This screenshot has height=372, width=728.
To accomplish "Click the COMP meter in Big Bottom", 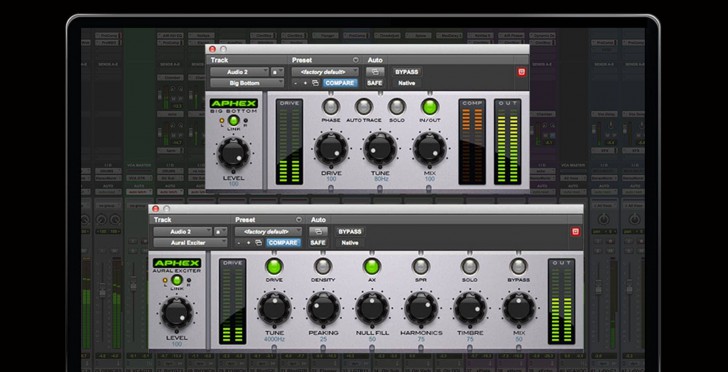I will 472,142.
